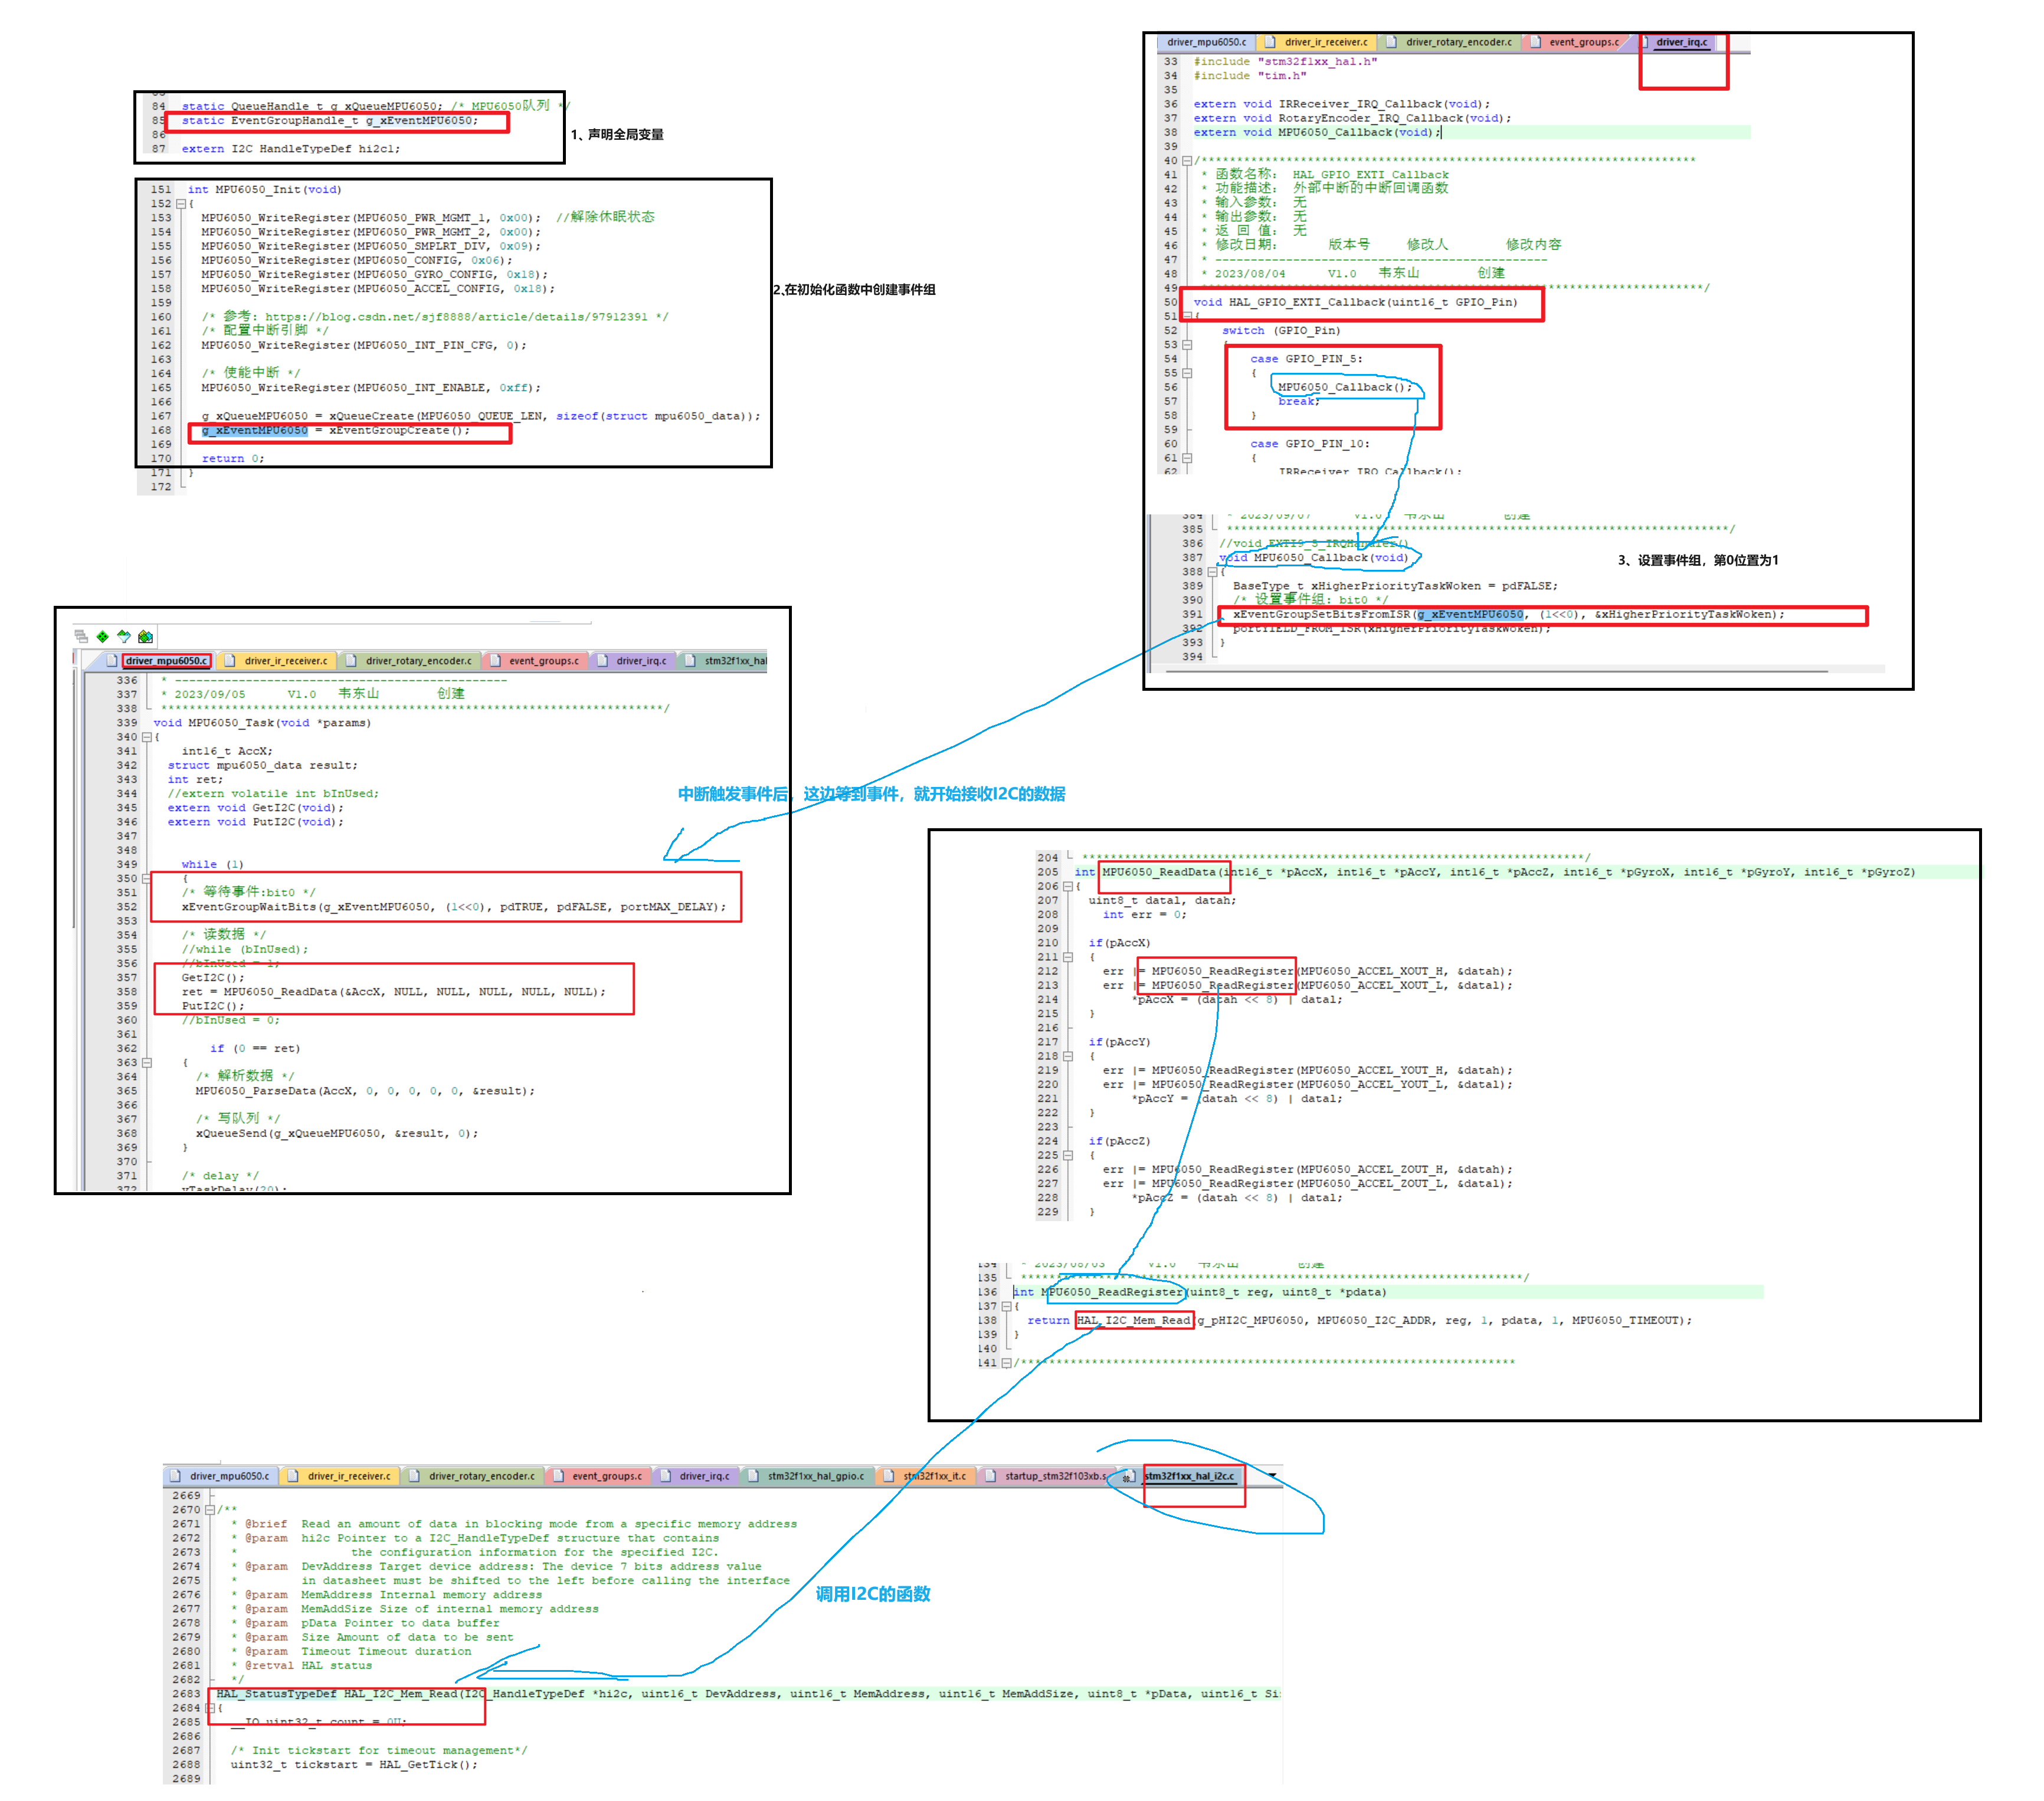This screenshot has width=2044, height=1801.
Task: Click the xEventGroupWaitBits call on line 352
Action: (454, 907)
